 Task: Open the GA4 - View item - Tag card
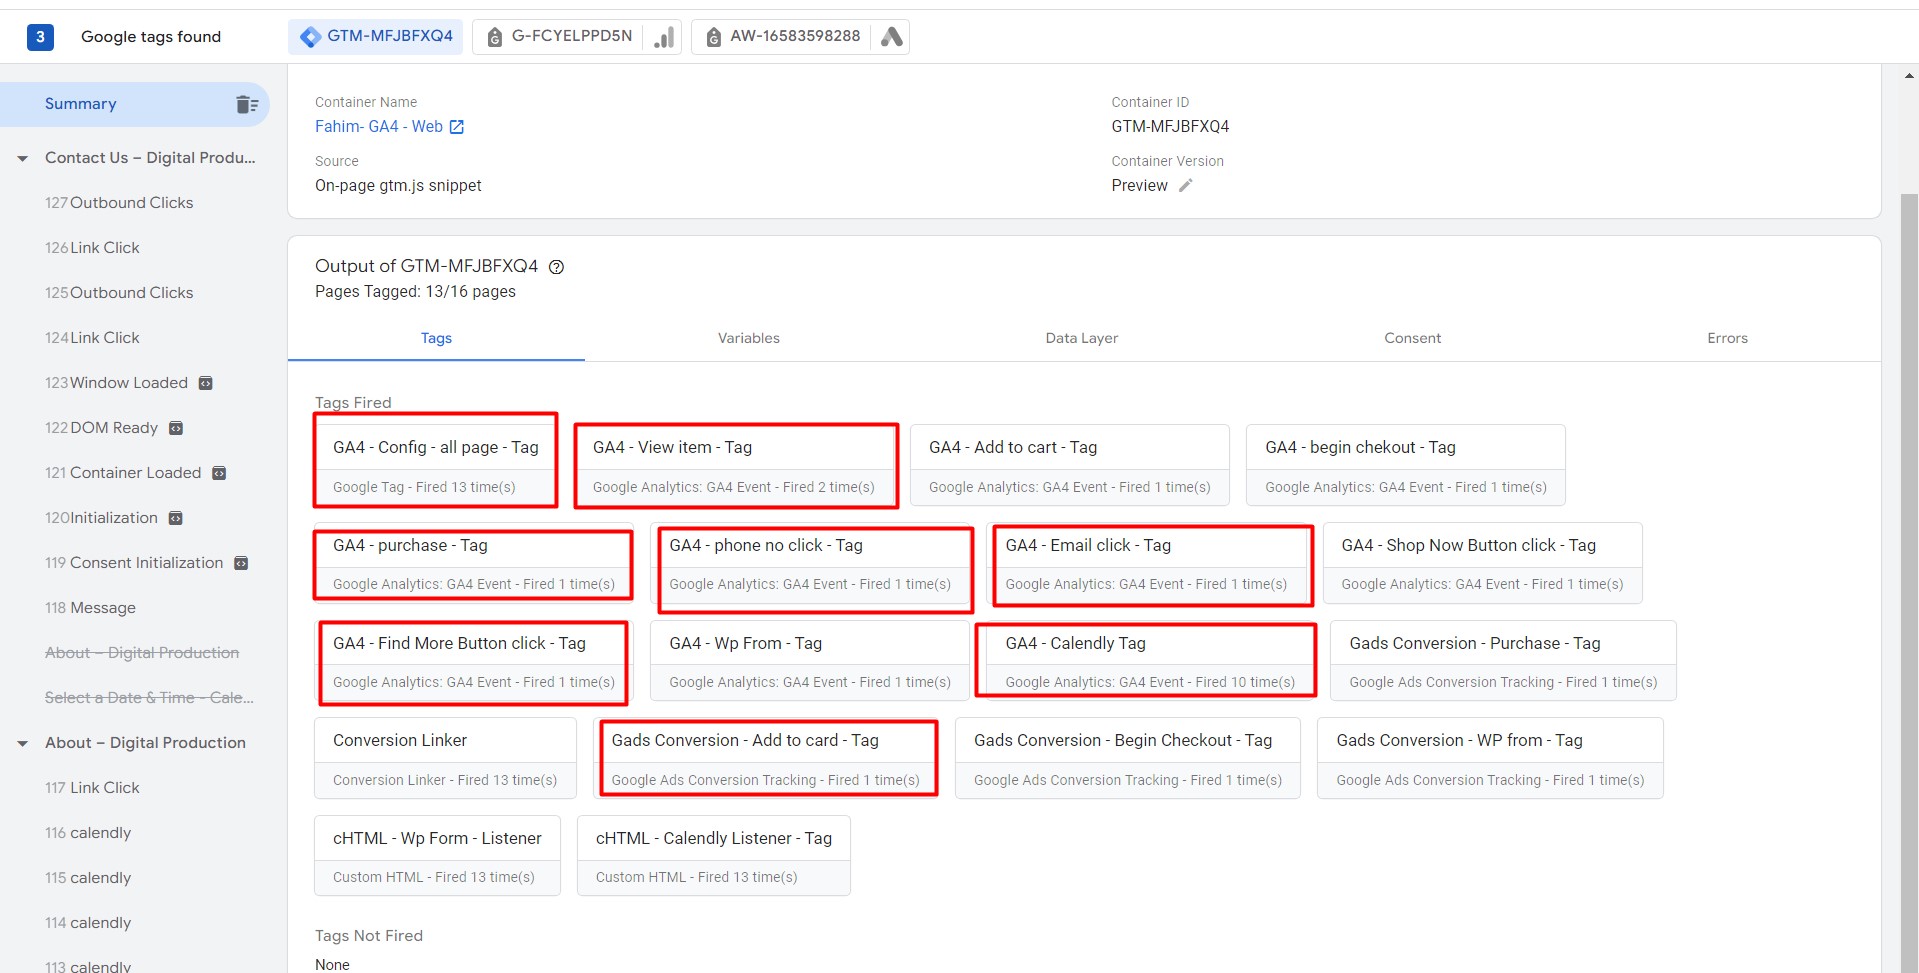click(735, 466)
